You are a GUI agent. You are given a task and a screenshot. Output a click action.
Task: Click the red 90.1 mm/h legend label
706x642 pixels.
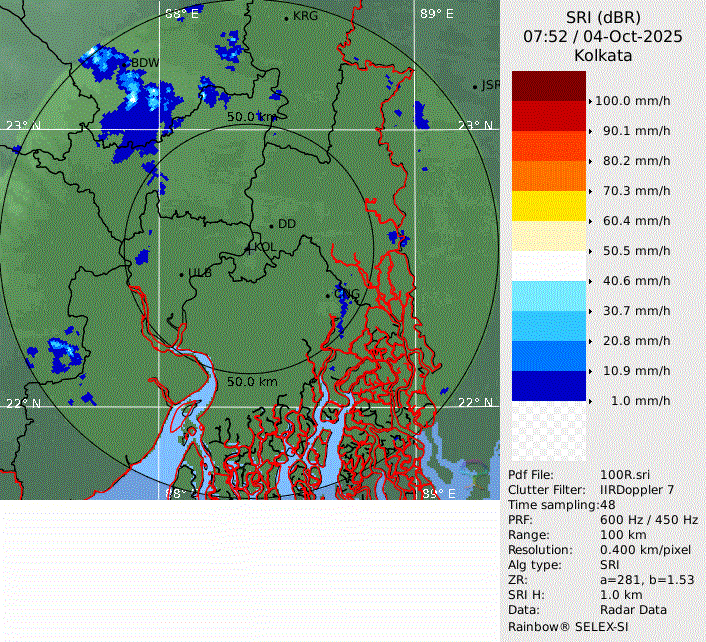(x=636, y=131)
